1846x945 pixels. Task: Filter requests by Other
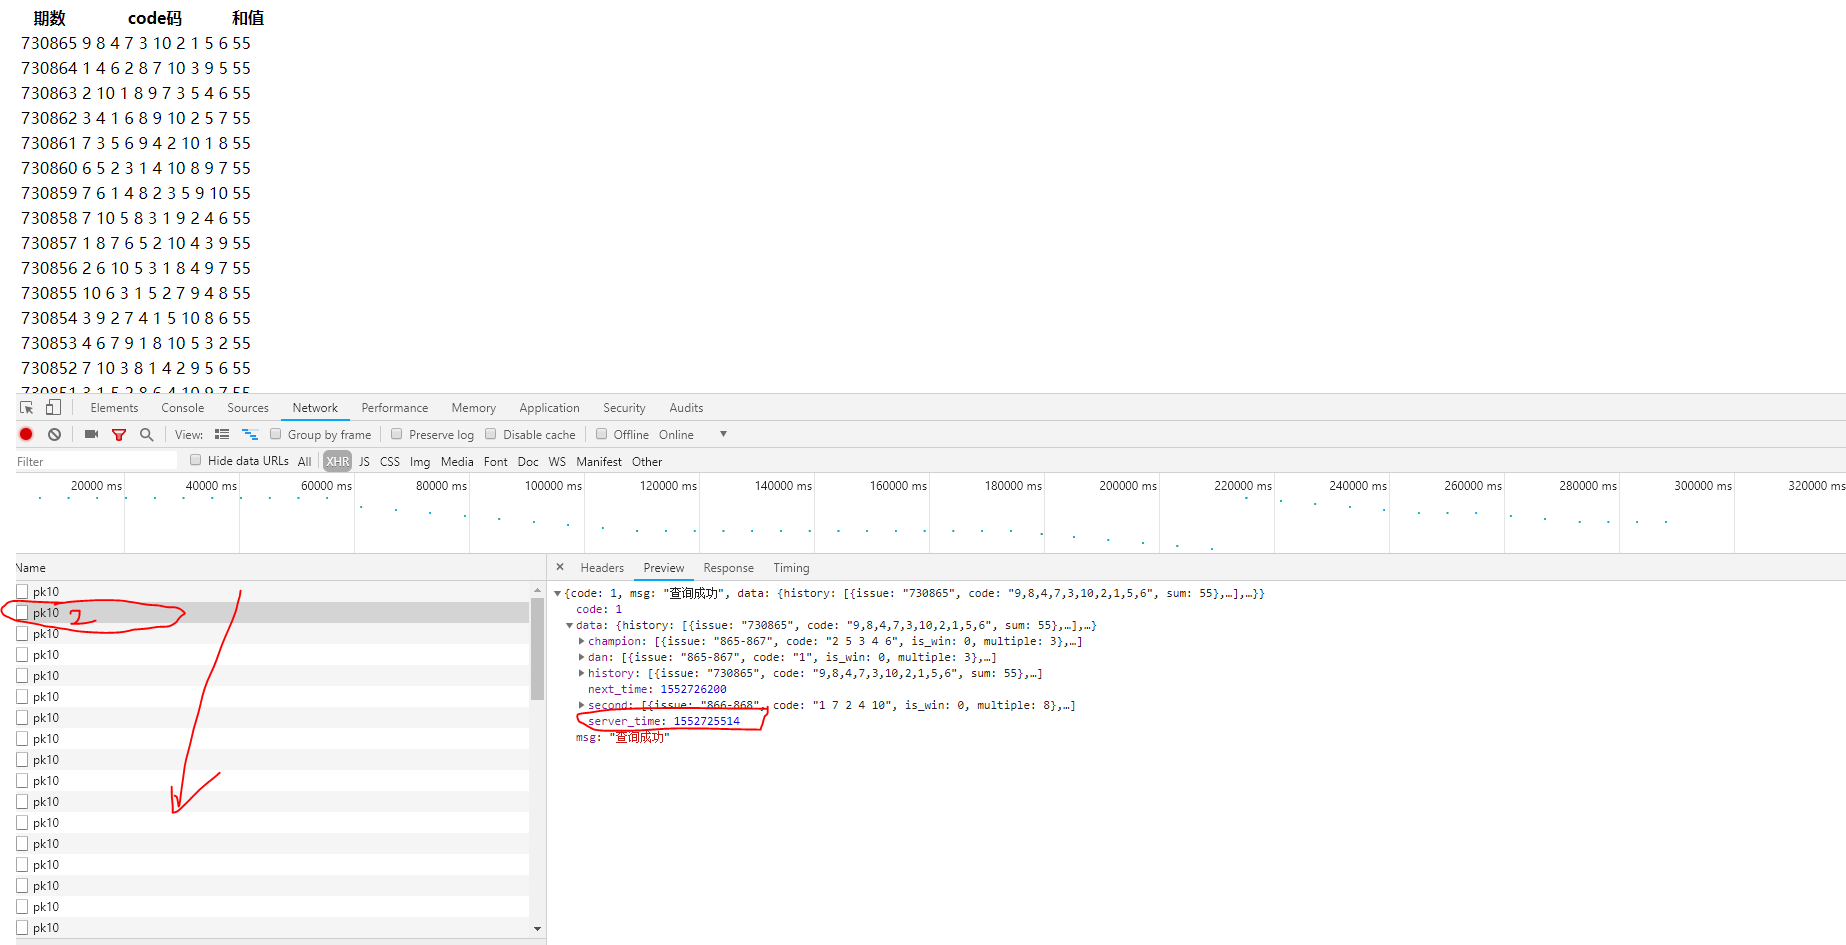[647, 462]
